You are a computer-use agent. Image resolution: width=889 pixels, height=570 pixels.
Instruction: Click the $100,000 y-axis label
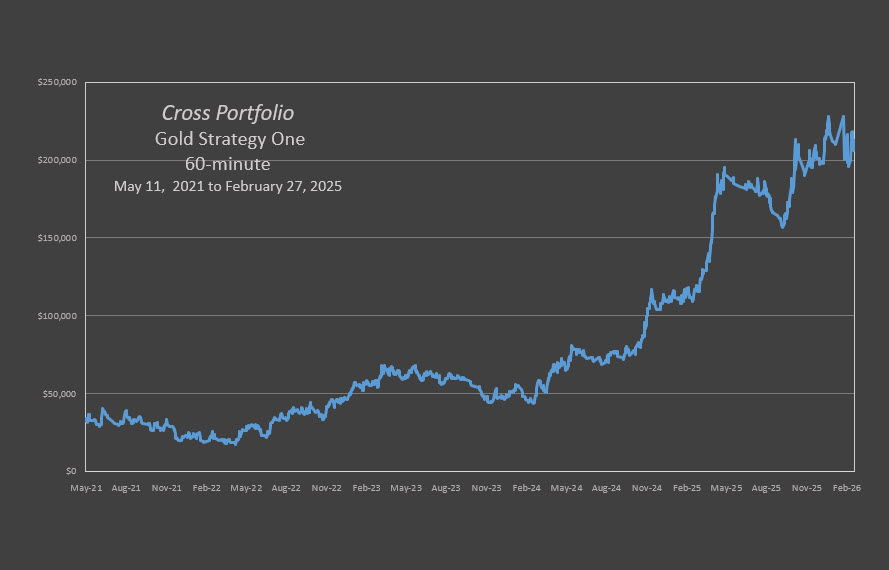[x=58, y=316]
